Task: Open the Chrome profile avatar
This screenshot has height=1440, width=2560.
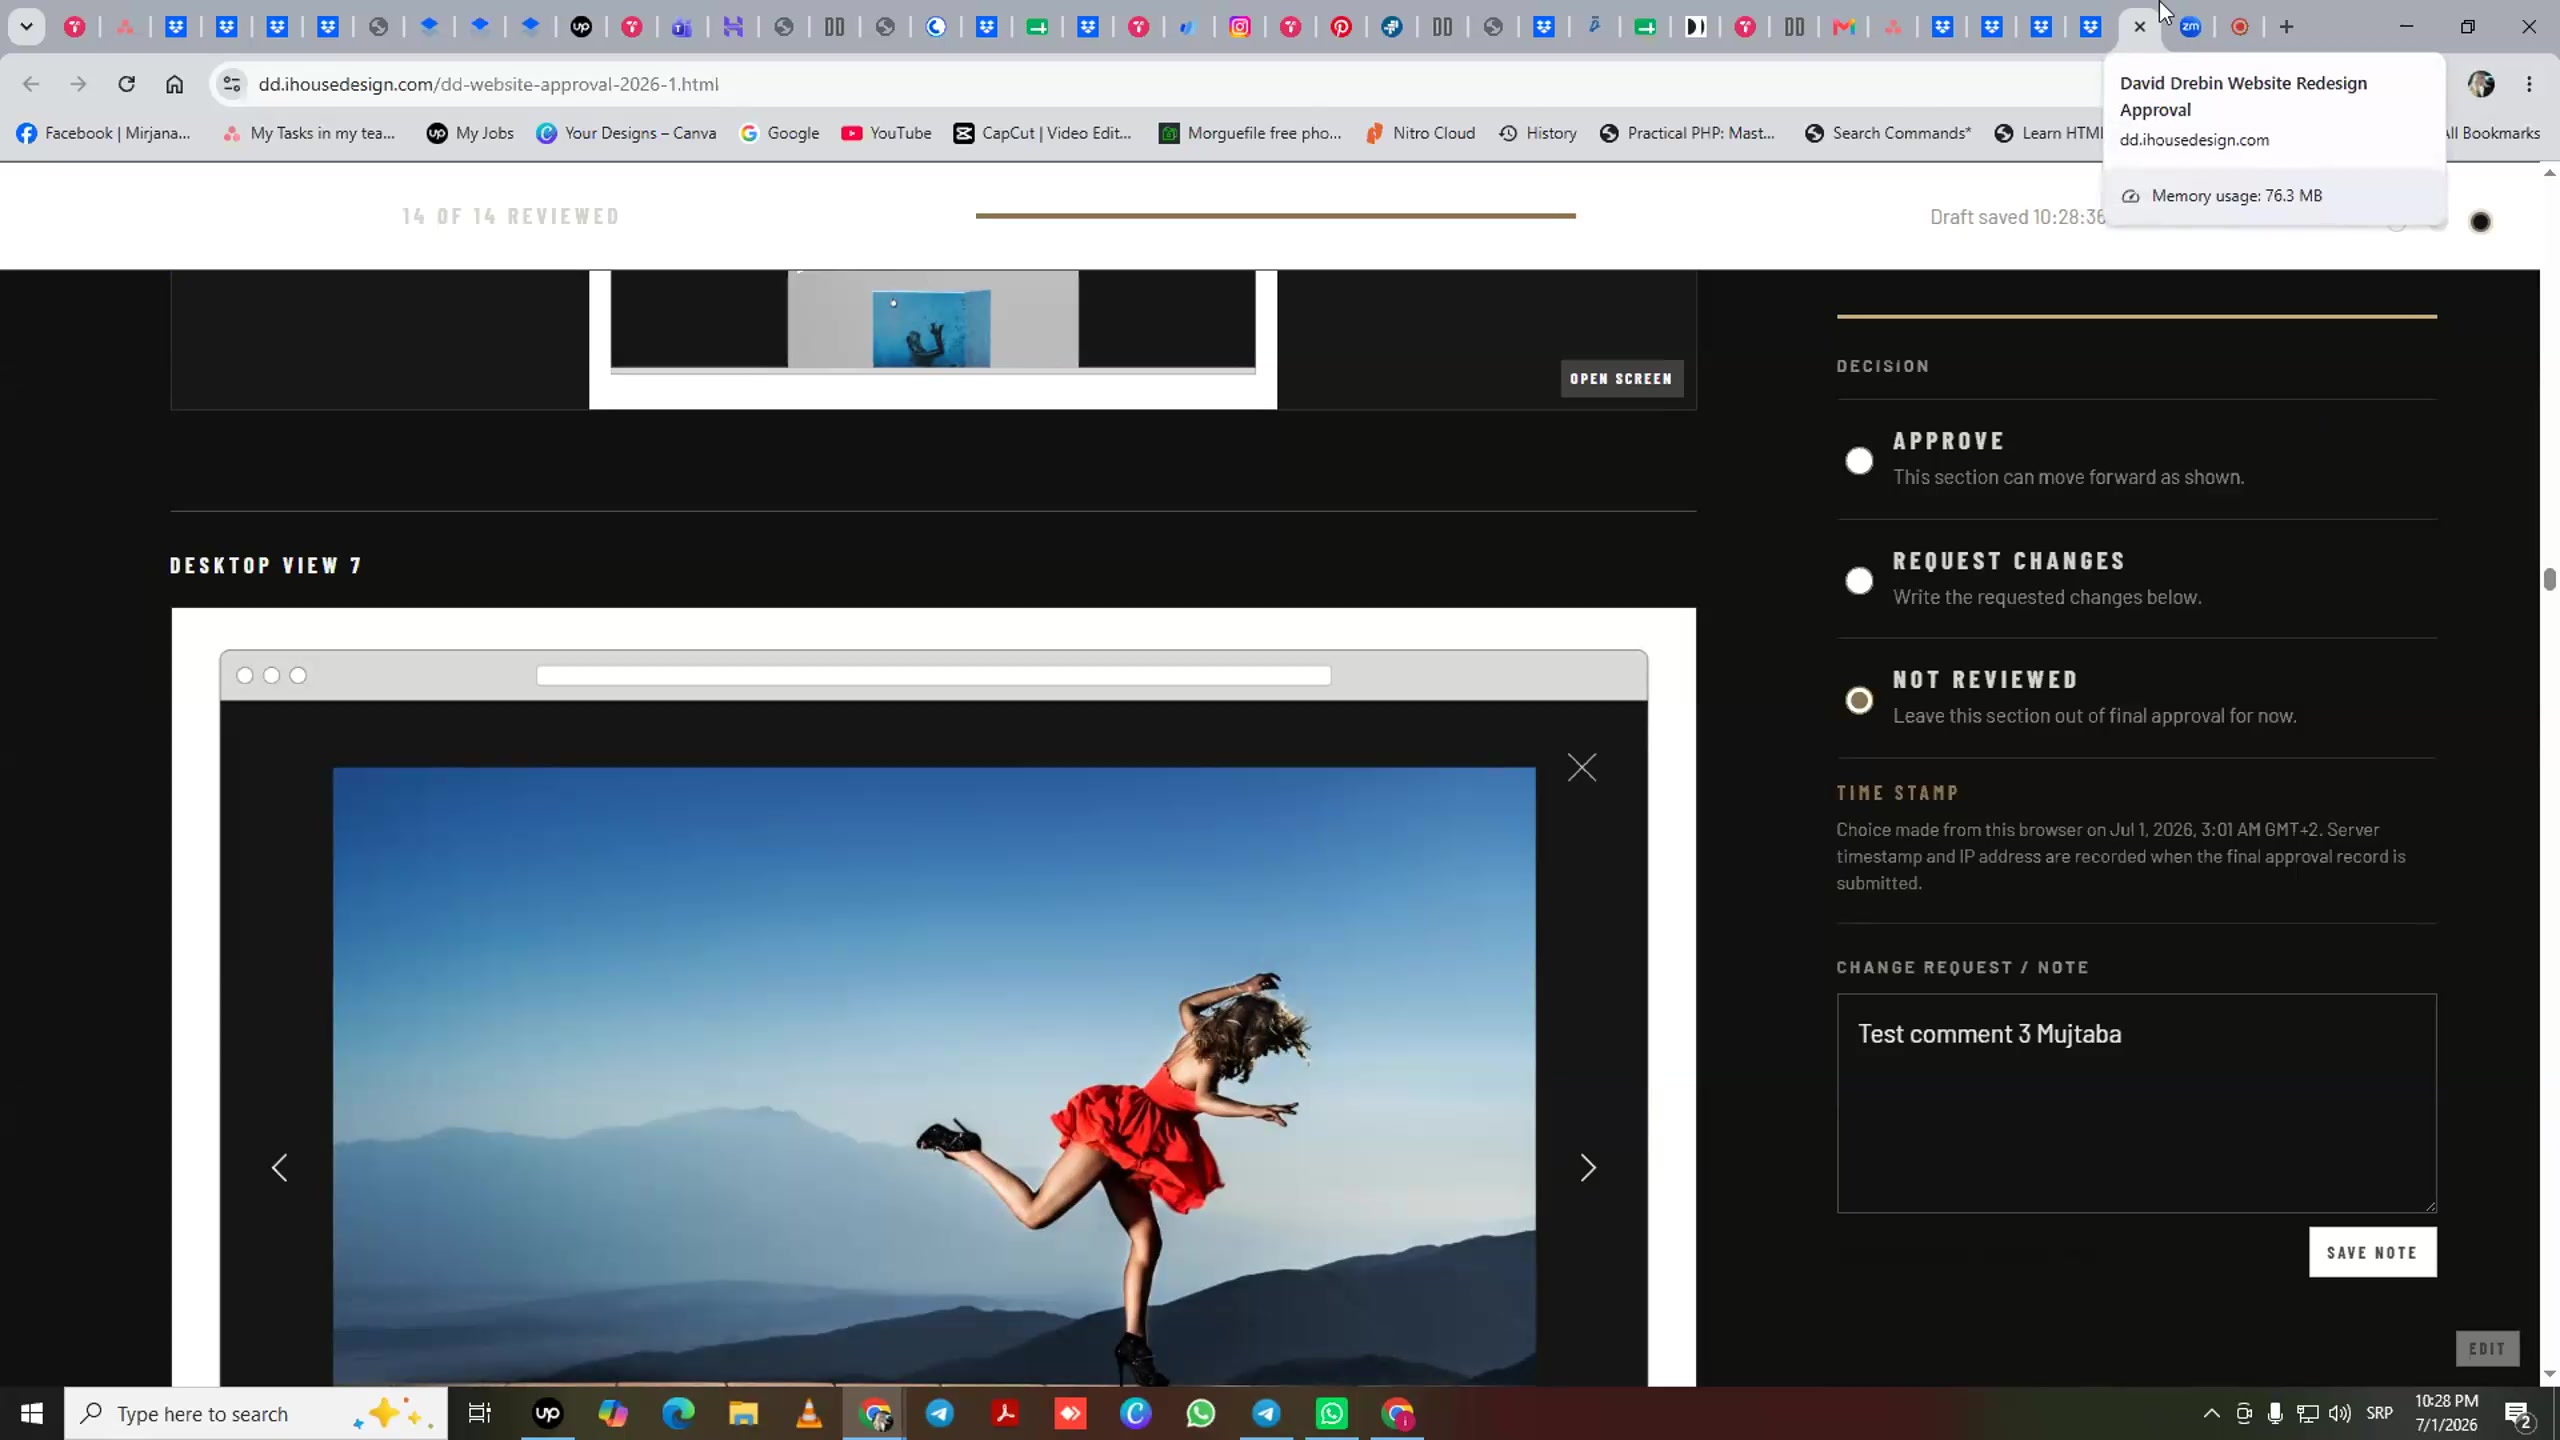Action: pyautogui.click(x=2481, y=84)
